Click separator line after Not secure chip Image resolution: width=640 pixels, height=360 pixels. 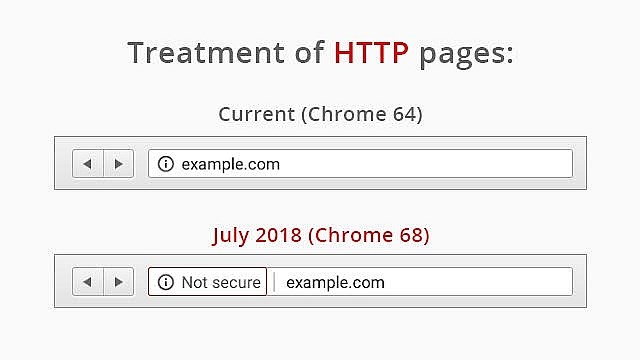[274, 282]
